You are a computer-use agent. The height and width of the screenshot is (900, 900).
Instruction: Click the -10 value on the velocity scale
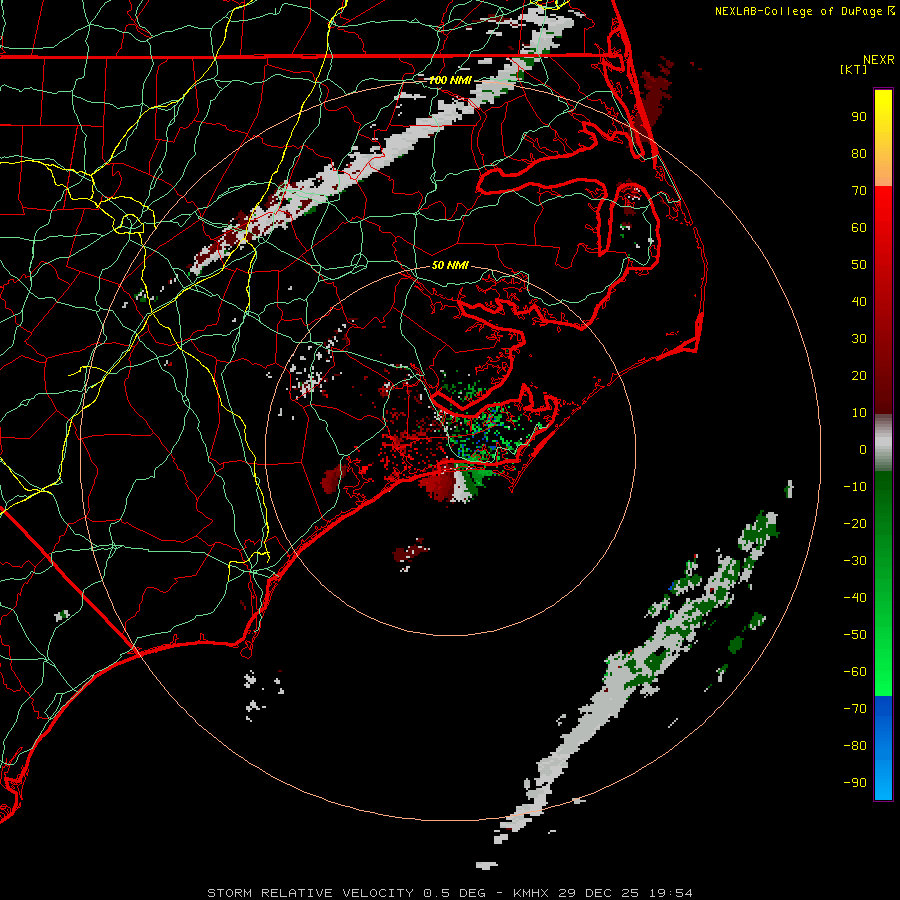855,487
